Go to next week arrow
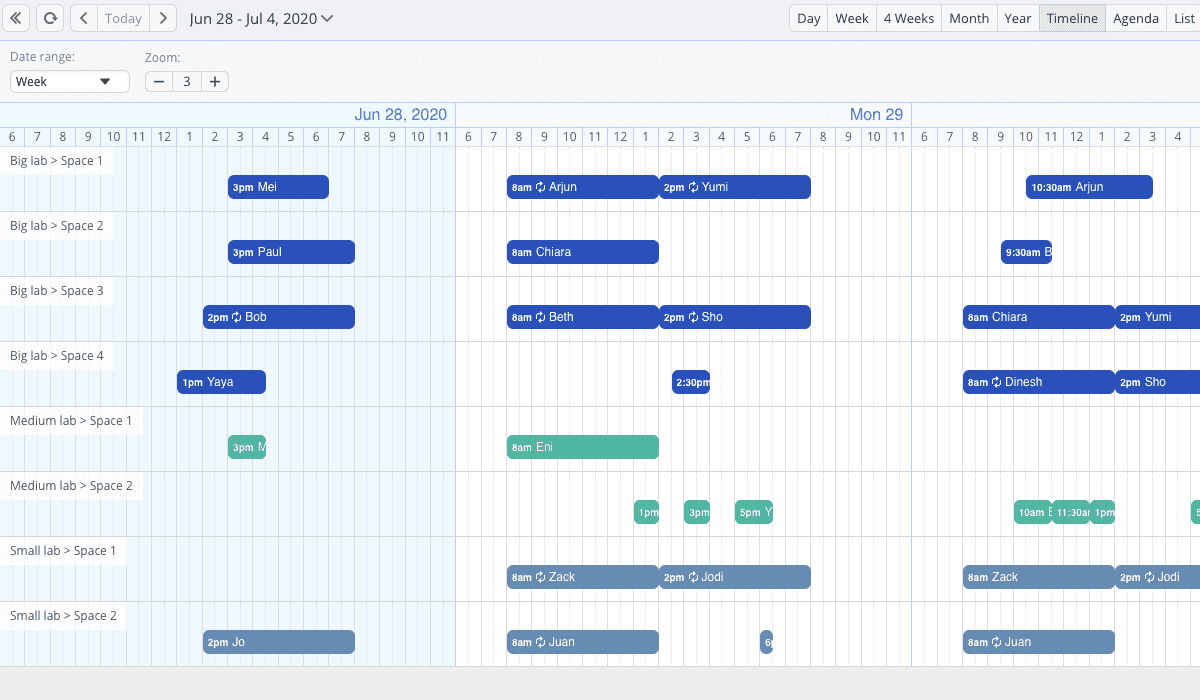This screenshot has height=700, width=1200. (163, 18)
